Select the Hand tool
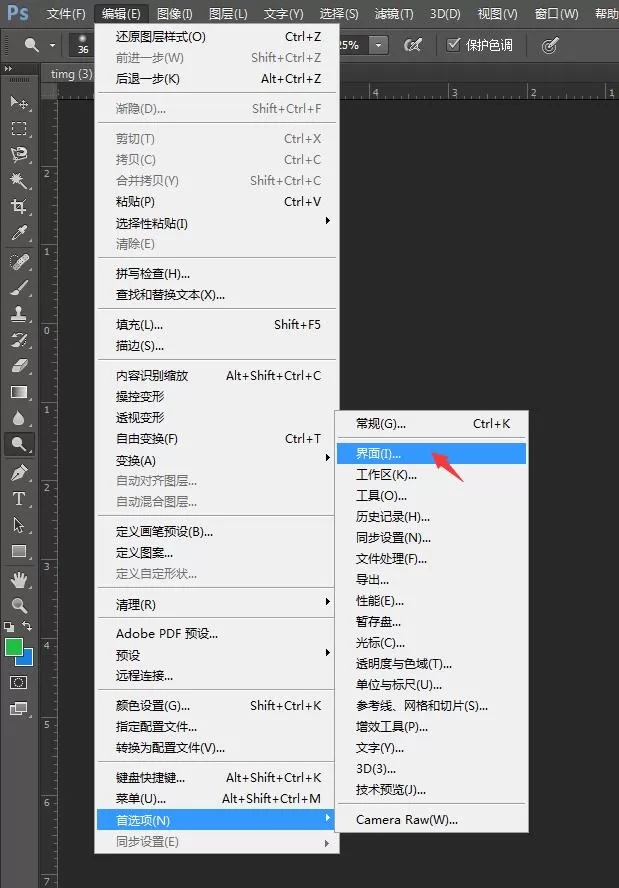 click(x=19, y=579)
